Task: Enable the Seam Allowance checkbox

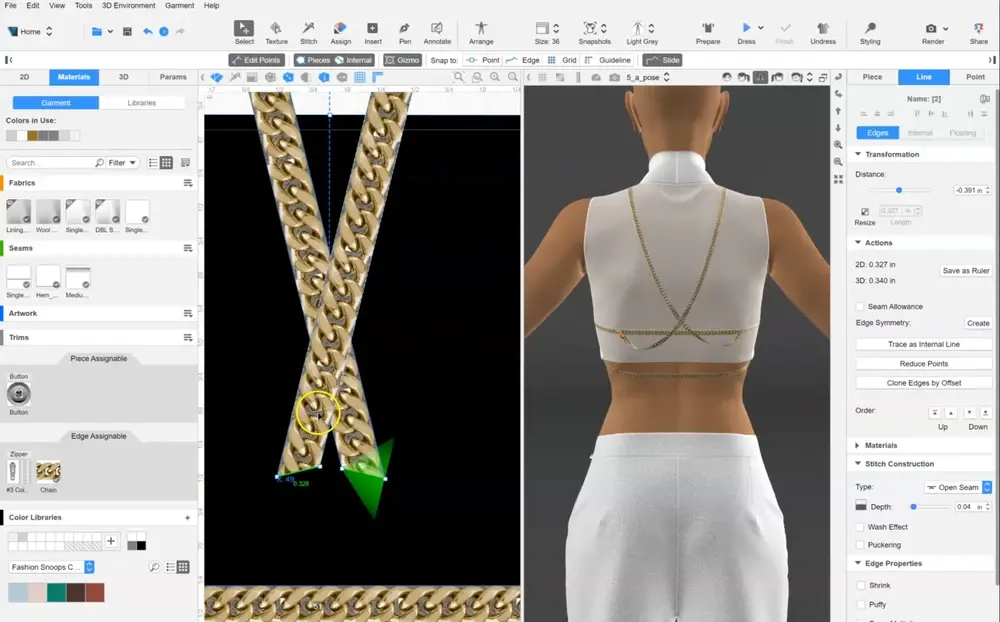Action: [x=859, y=306]
